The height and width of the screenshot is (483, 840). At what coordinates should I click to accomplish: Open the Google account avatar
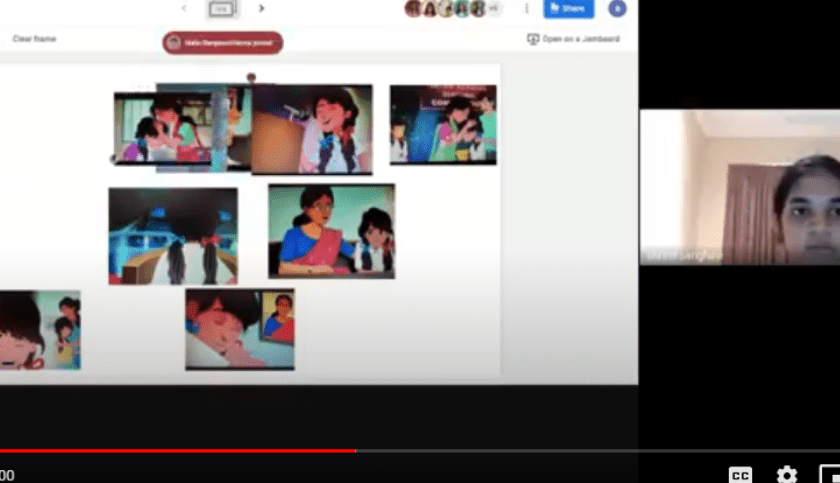[x=617, y=9]
